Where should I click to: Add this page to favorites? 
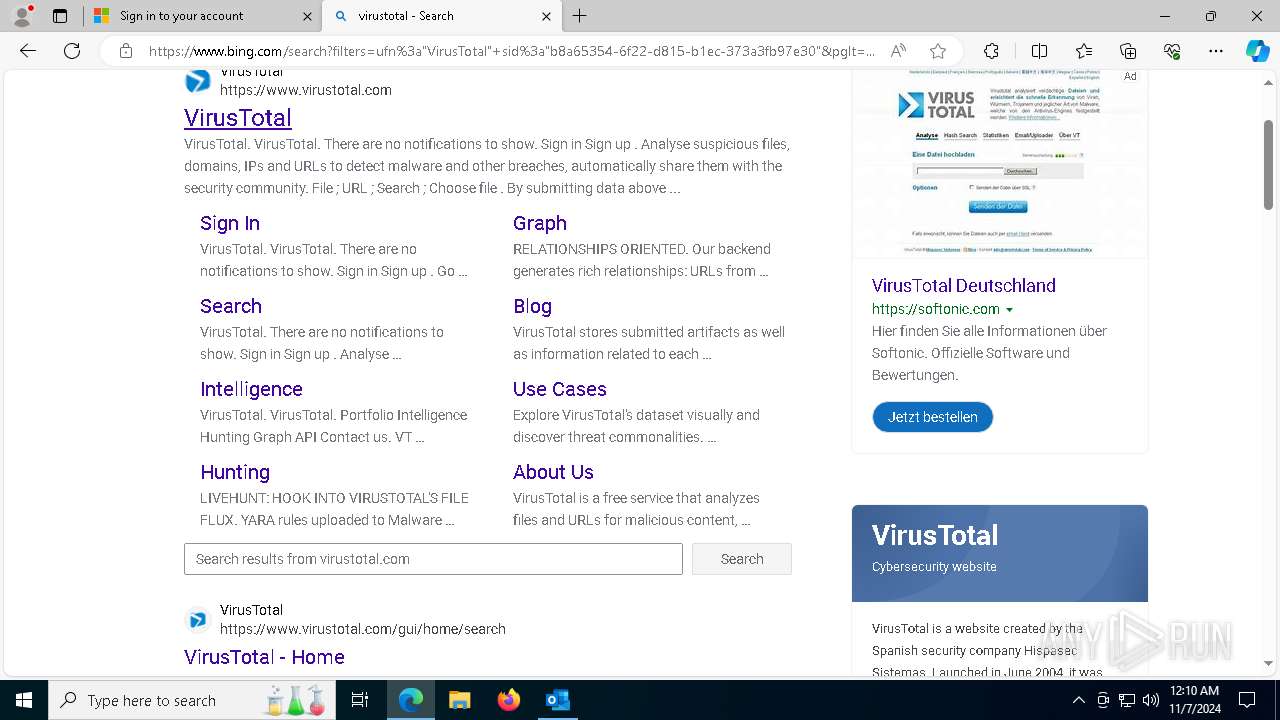point(938,51)
